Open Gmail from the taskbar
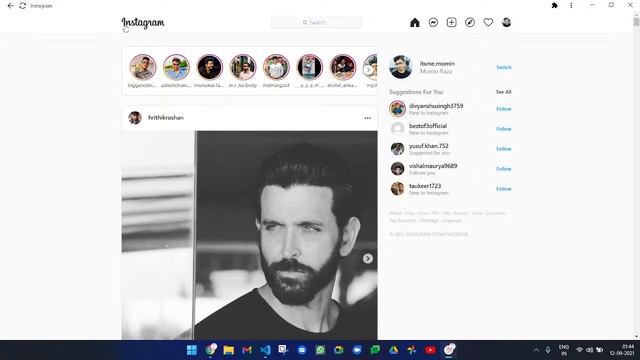 247,350
